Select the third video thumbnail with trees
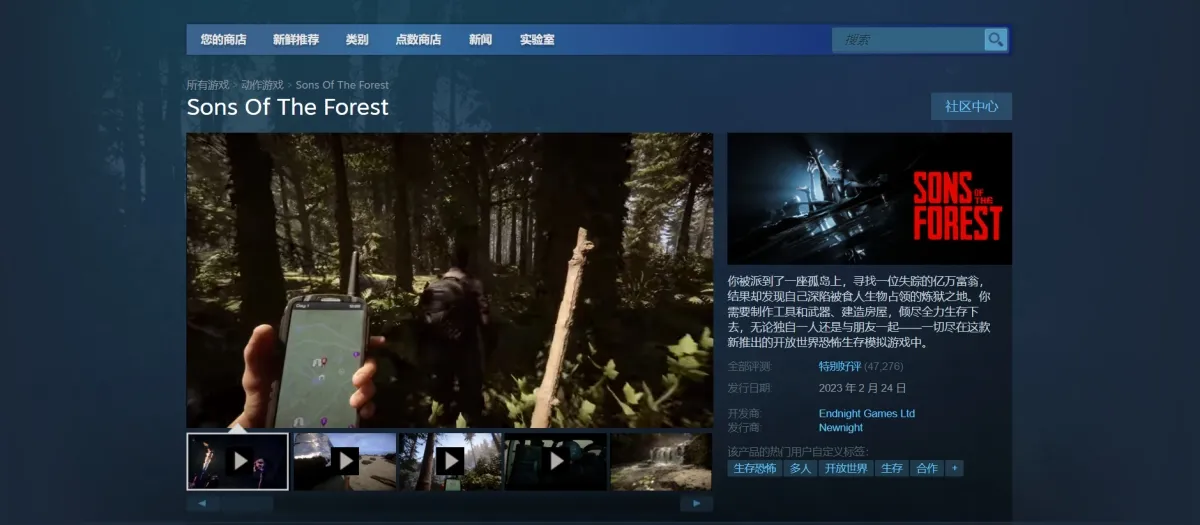 [x=450, y=461]
